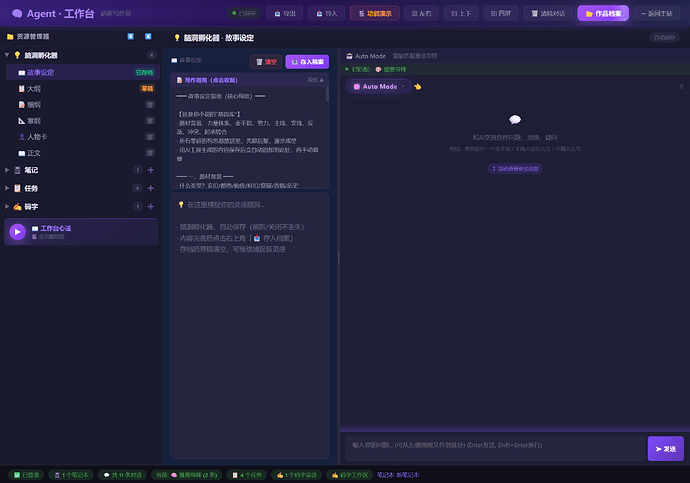Expand the 码字 group

7,206
